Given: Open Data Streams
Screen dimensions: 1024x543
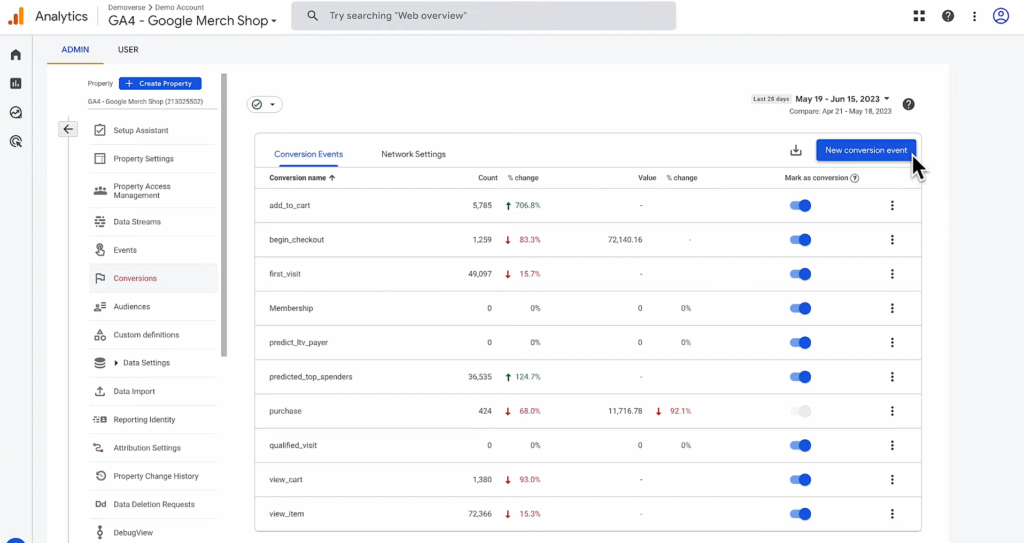Looking at the screenshot, I should click(x=153, y=222).
